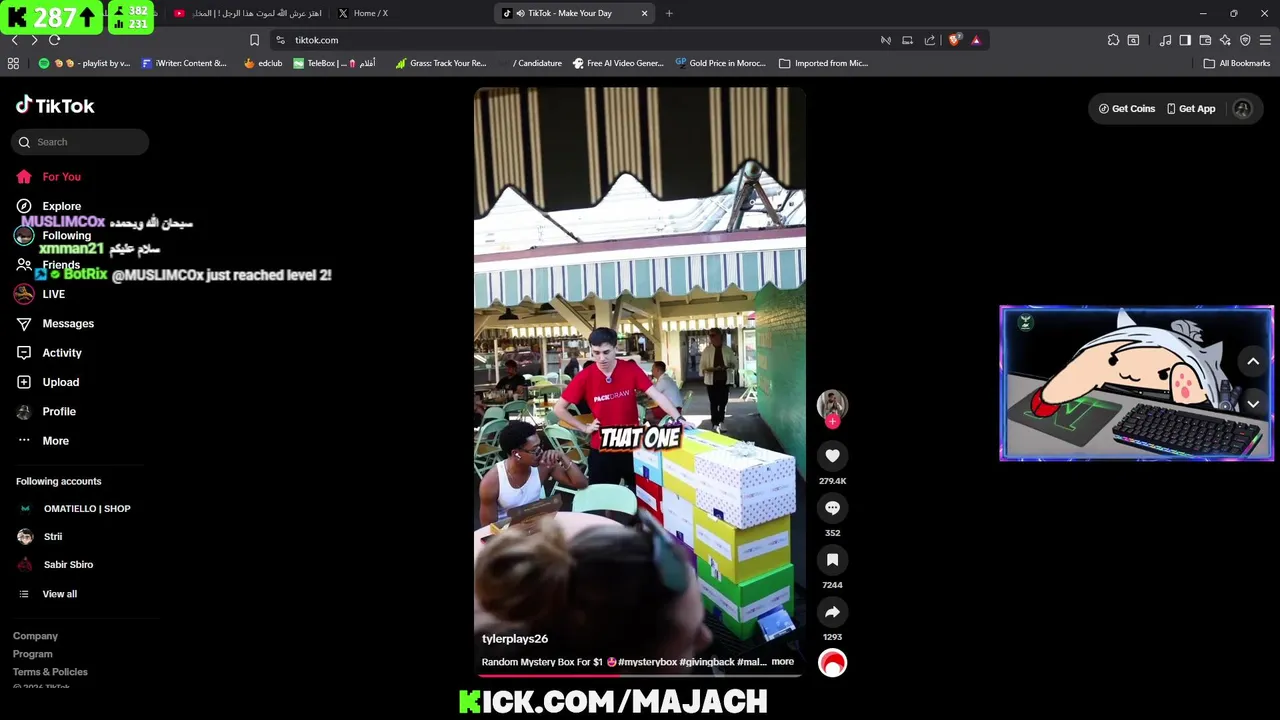
Task: Expand Company footer section
Action: tap(35, 636)
